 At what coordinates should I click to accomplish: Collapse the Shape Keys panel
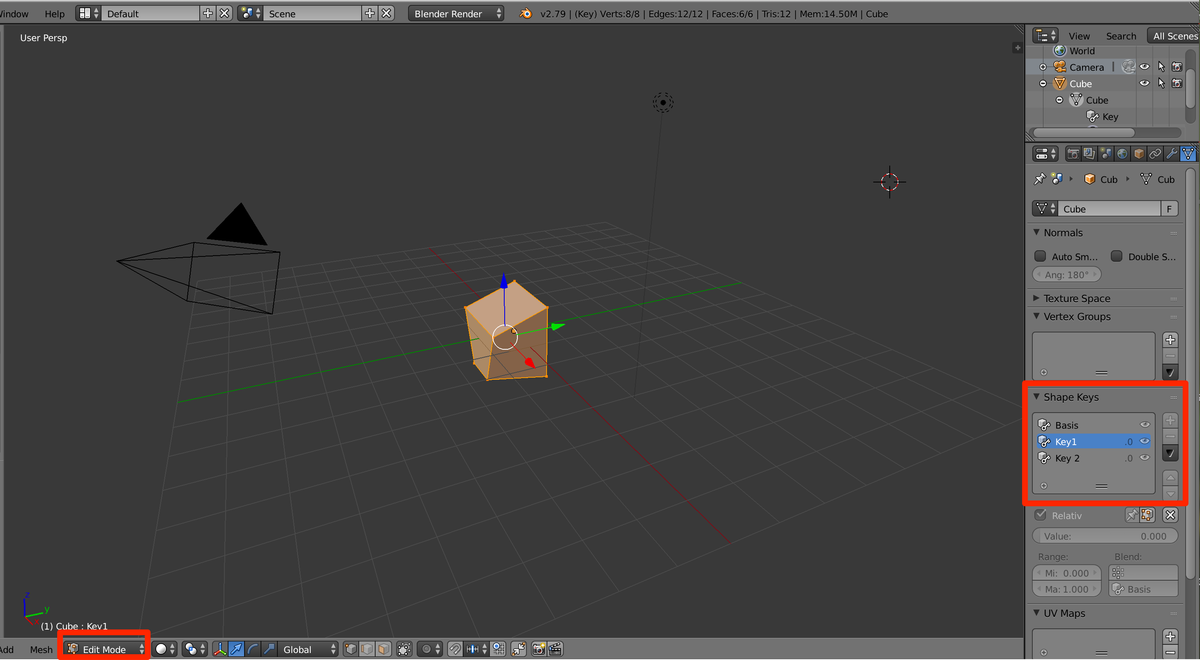click(1037, 397)
